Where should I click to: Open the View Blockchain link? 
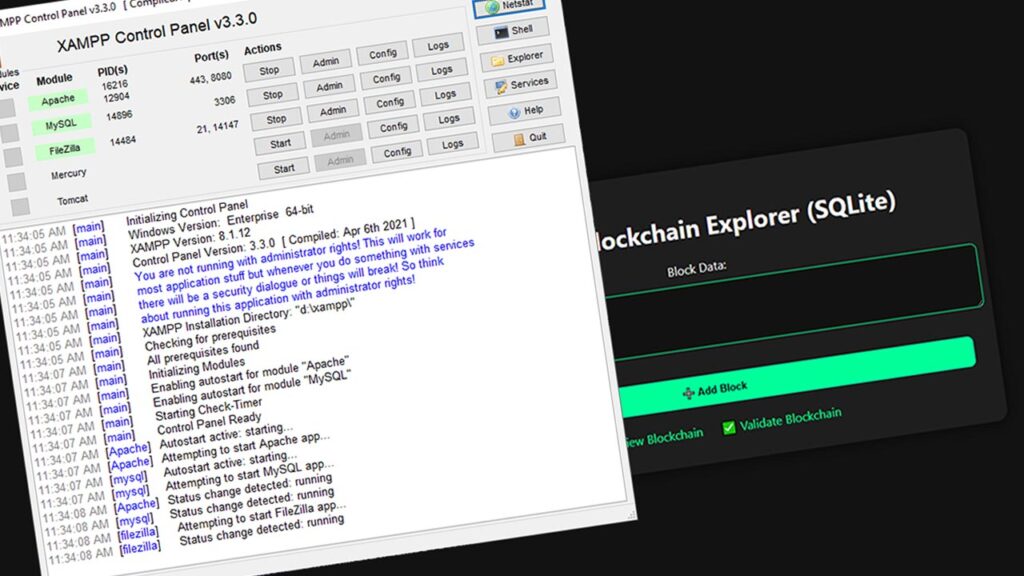pyautogui.click(x=664, y=438)
